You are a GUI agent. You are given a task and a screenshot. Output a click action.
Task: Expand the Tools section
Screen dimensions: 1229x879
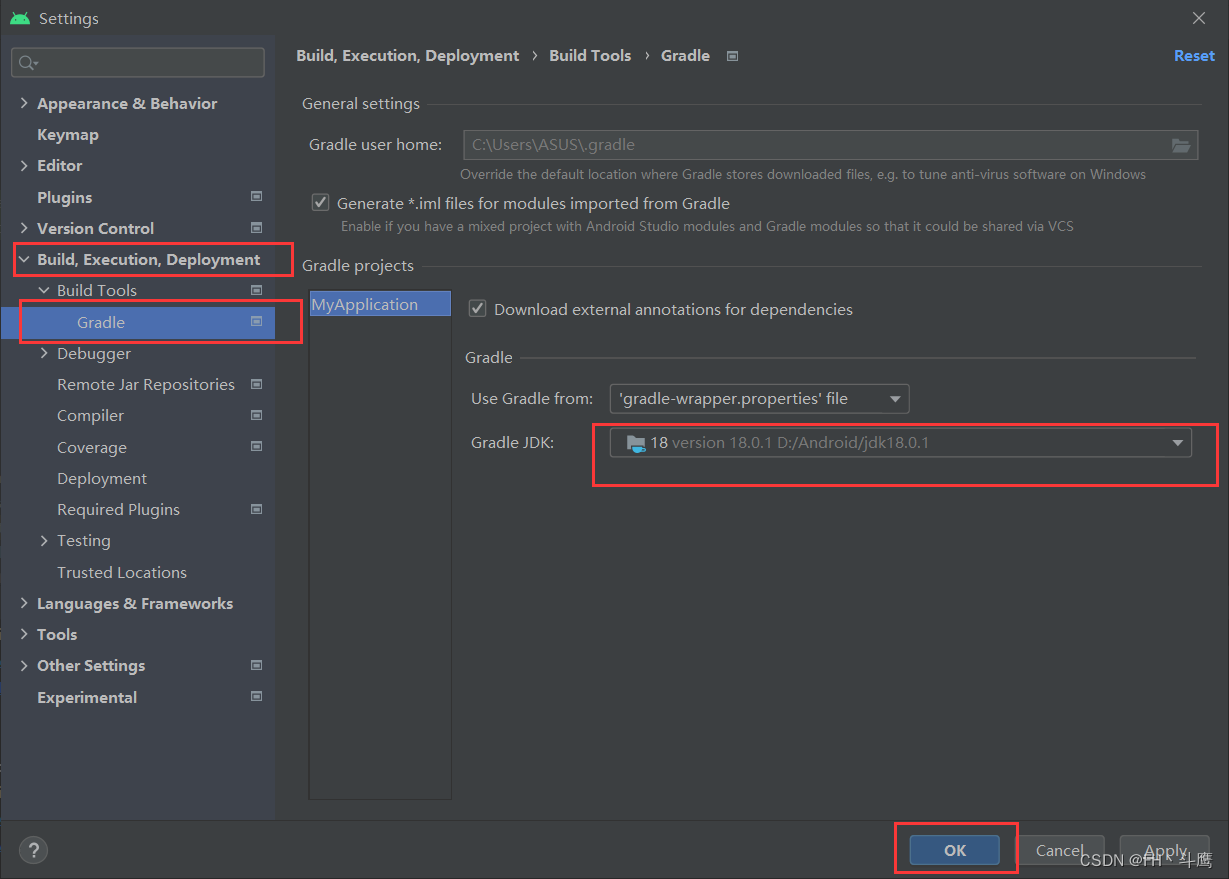pos(24,634)
